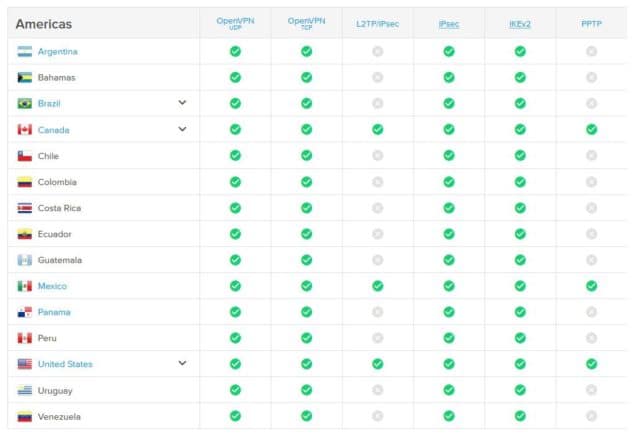Select the Venezuela row label
The height and width of the screenshot is (437, 640).
59,417
